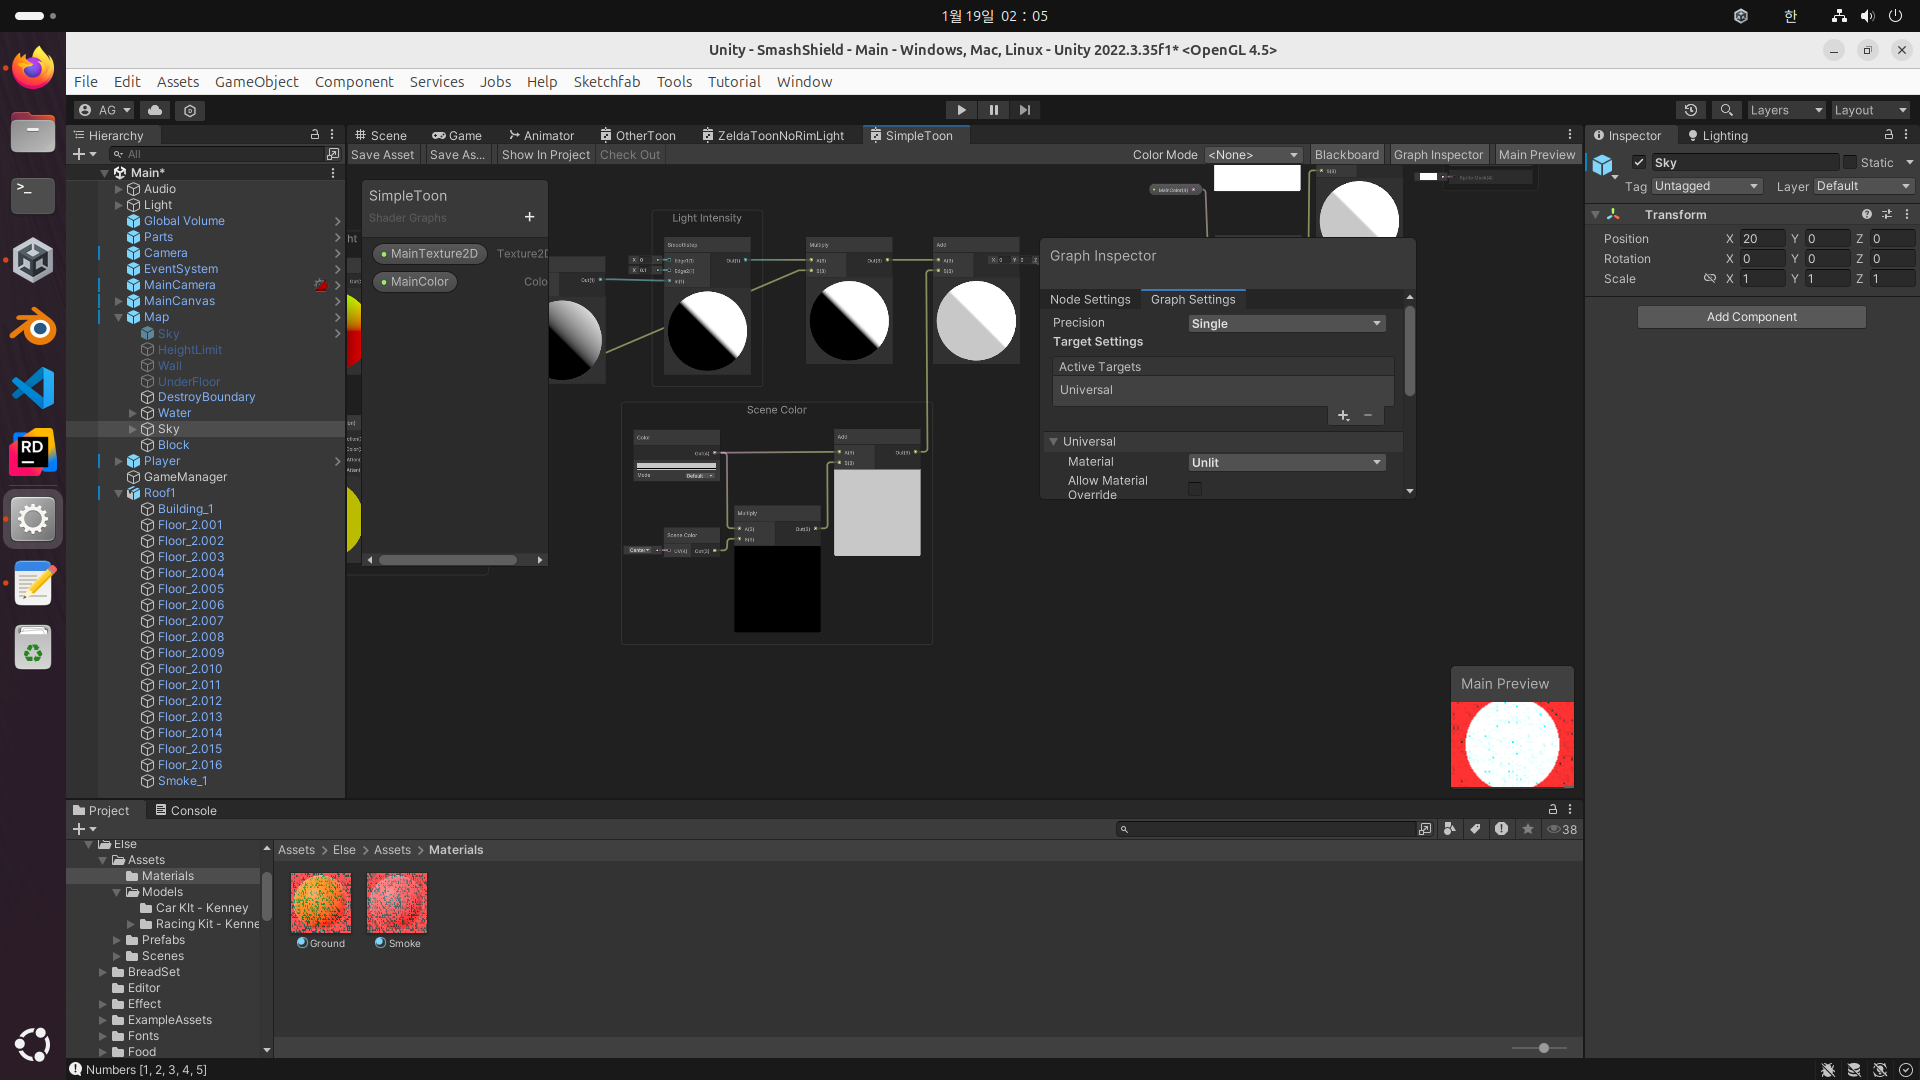Remove active target with minus button
1920x1080 pixels.
coord(1368,416)
